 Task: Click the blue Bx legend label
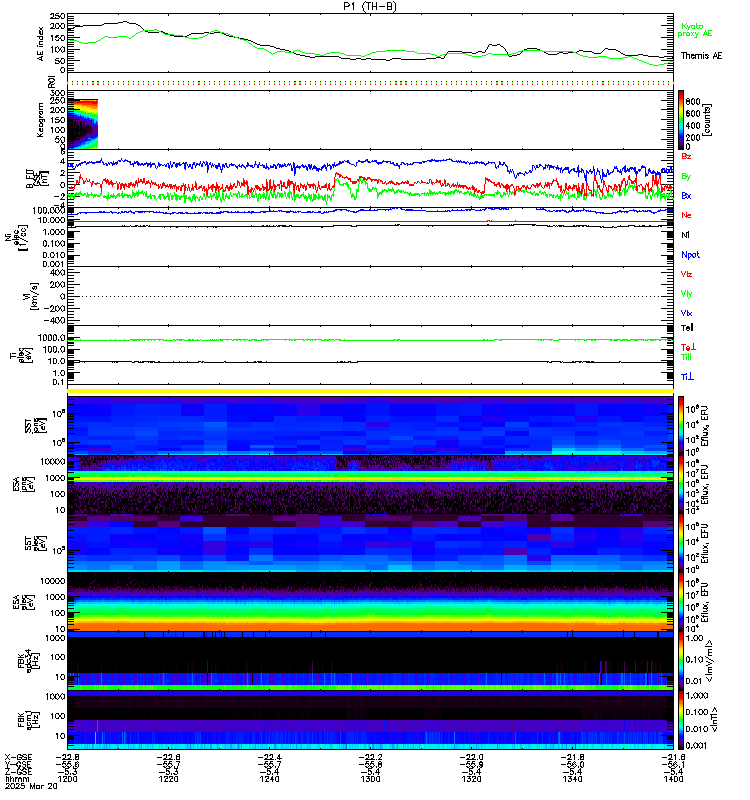pyautogui.click(x=686, y=195)
